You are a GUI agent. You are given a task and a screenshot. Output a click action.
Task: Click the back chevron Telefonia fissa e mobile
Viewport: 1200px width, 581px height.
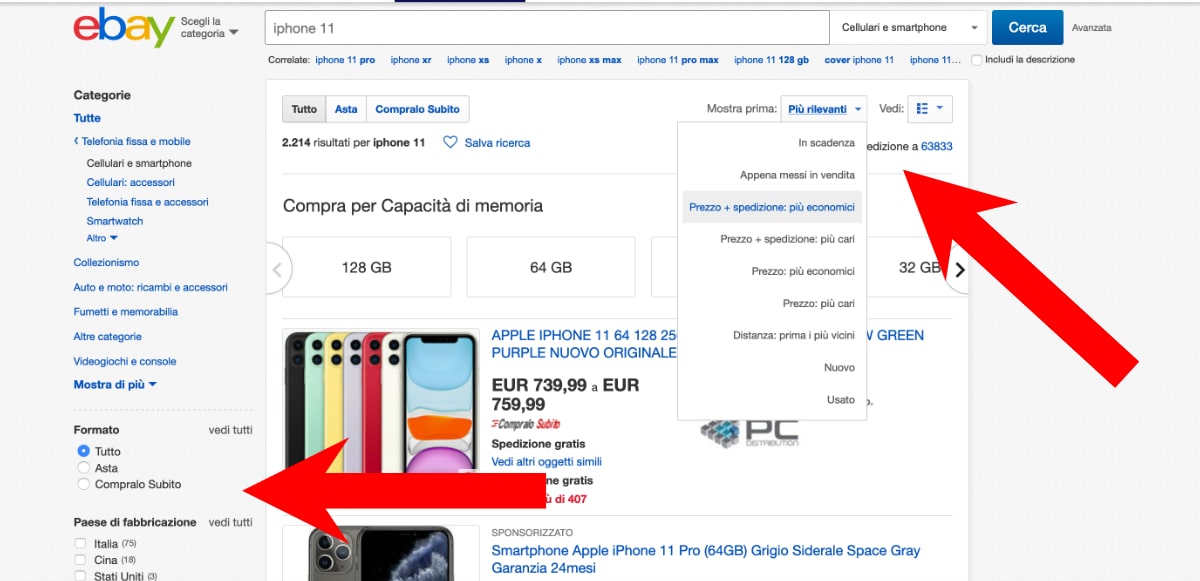point(76,142)
